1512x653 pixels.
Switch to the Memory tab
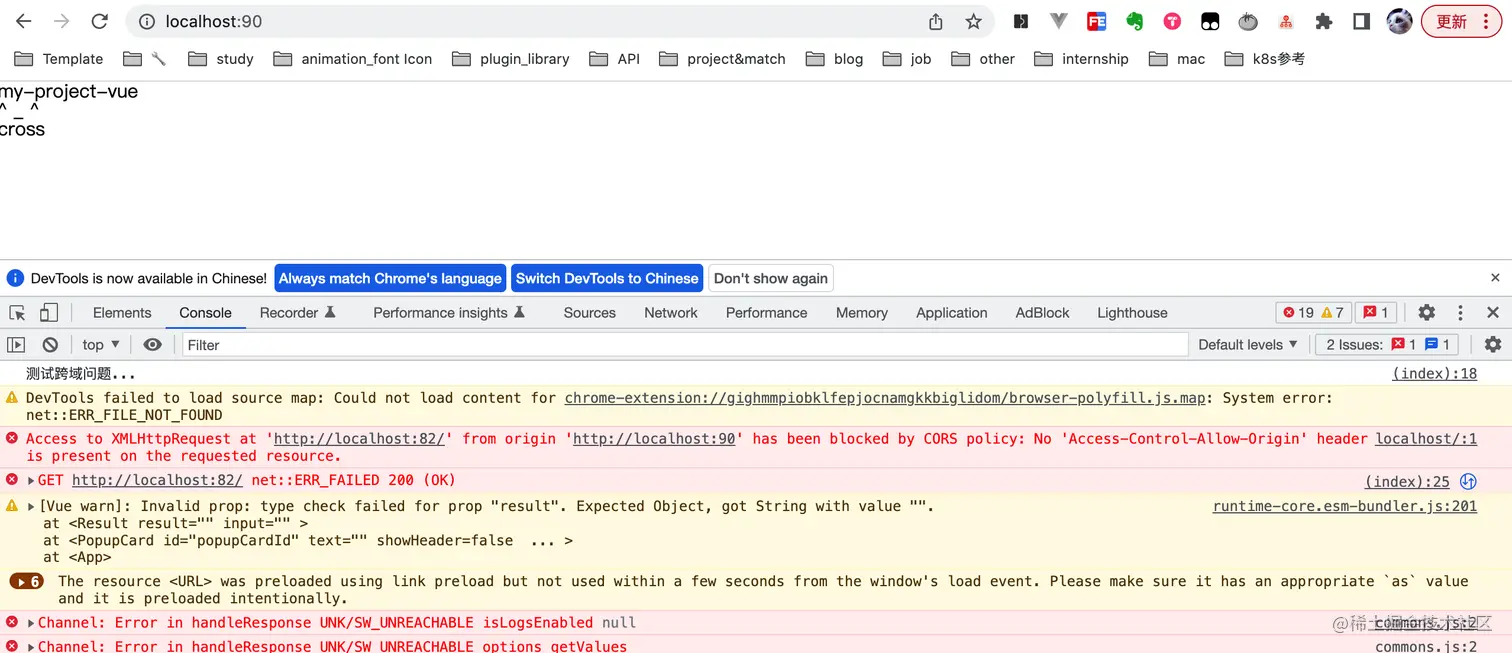click(862, 313)
